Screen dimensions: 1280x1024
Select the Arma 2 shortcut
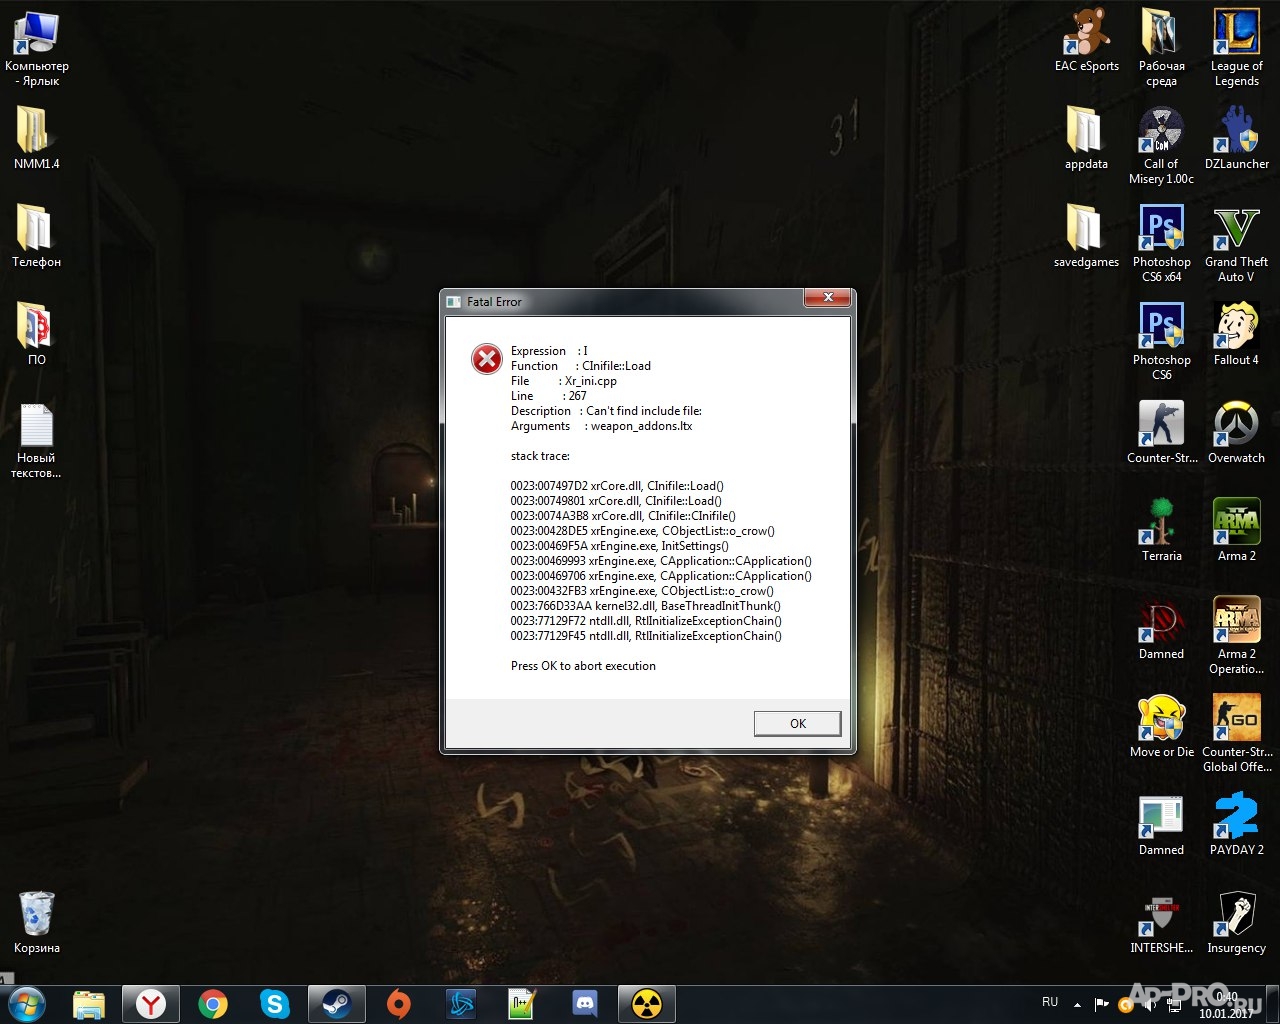point(1237,530)
